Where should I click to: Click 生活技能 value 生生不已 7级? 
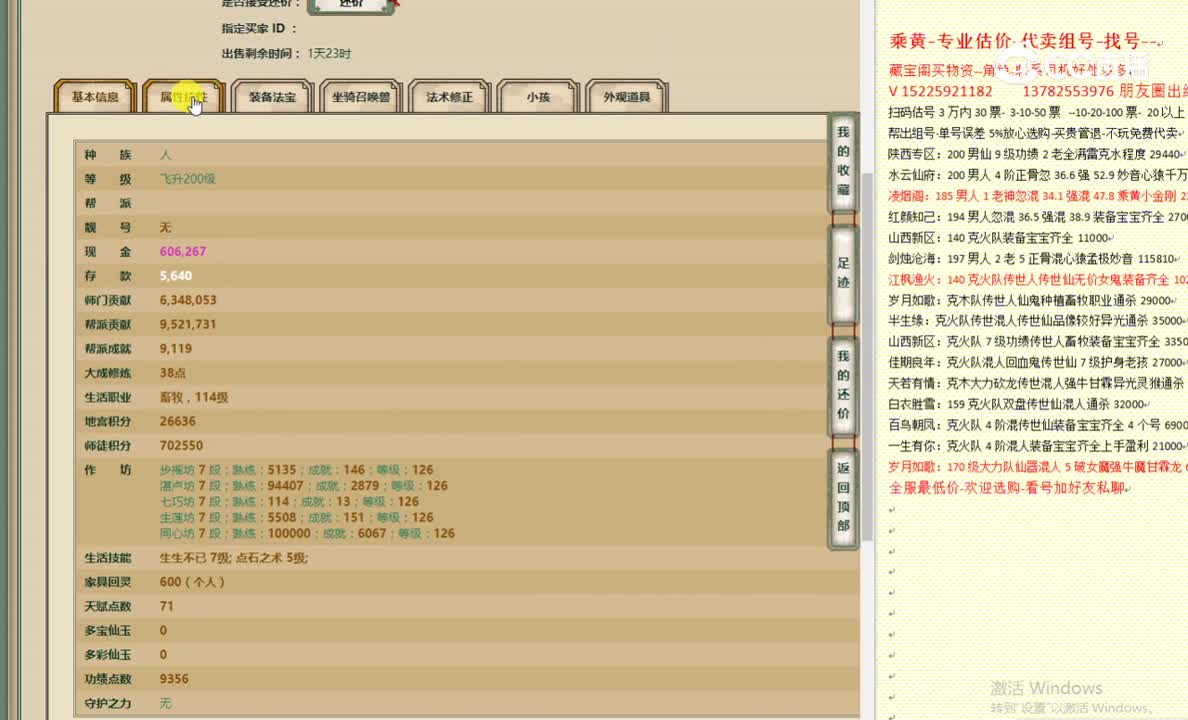[x=195, y=558]
